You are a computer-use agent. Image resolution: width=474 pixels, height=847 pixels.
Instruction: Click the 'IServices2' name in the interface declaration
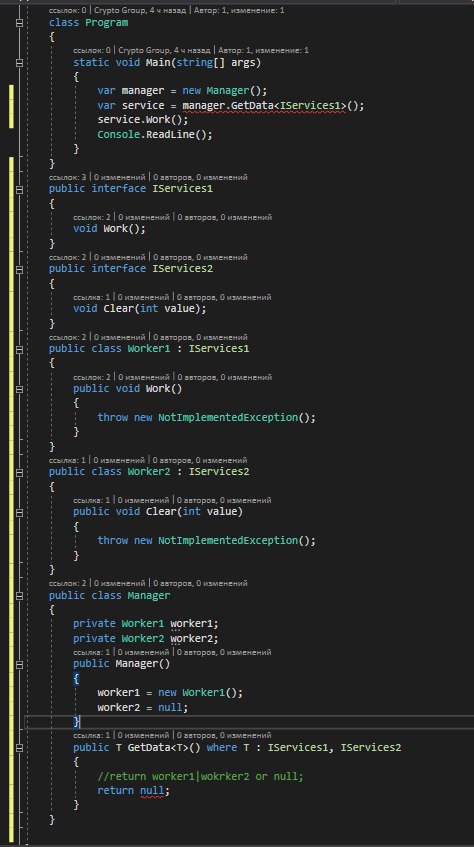[x=182, y=269]
